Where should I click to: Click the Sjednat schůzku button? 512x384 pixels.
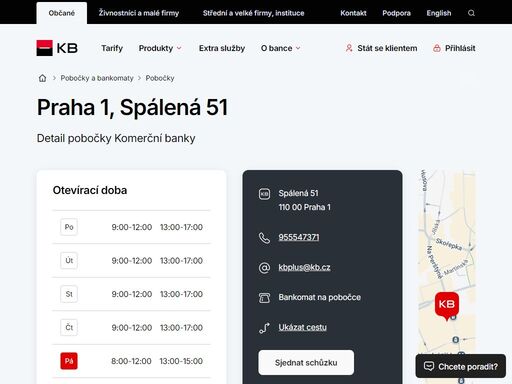pos(306,362)
